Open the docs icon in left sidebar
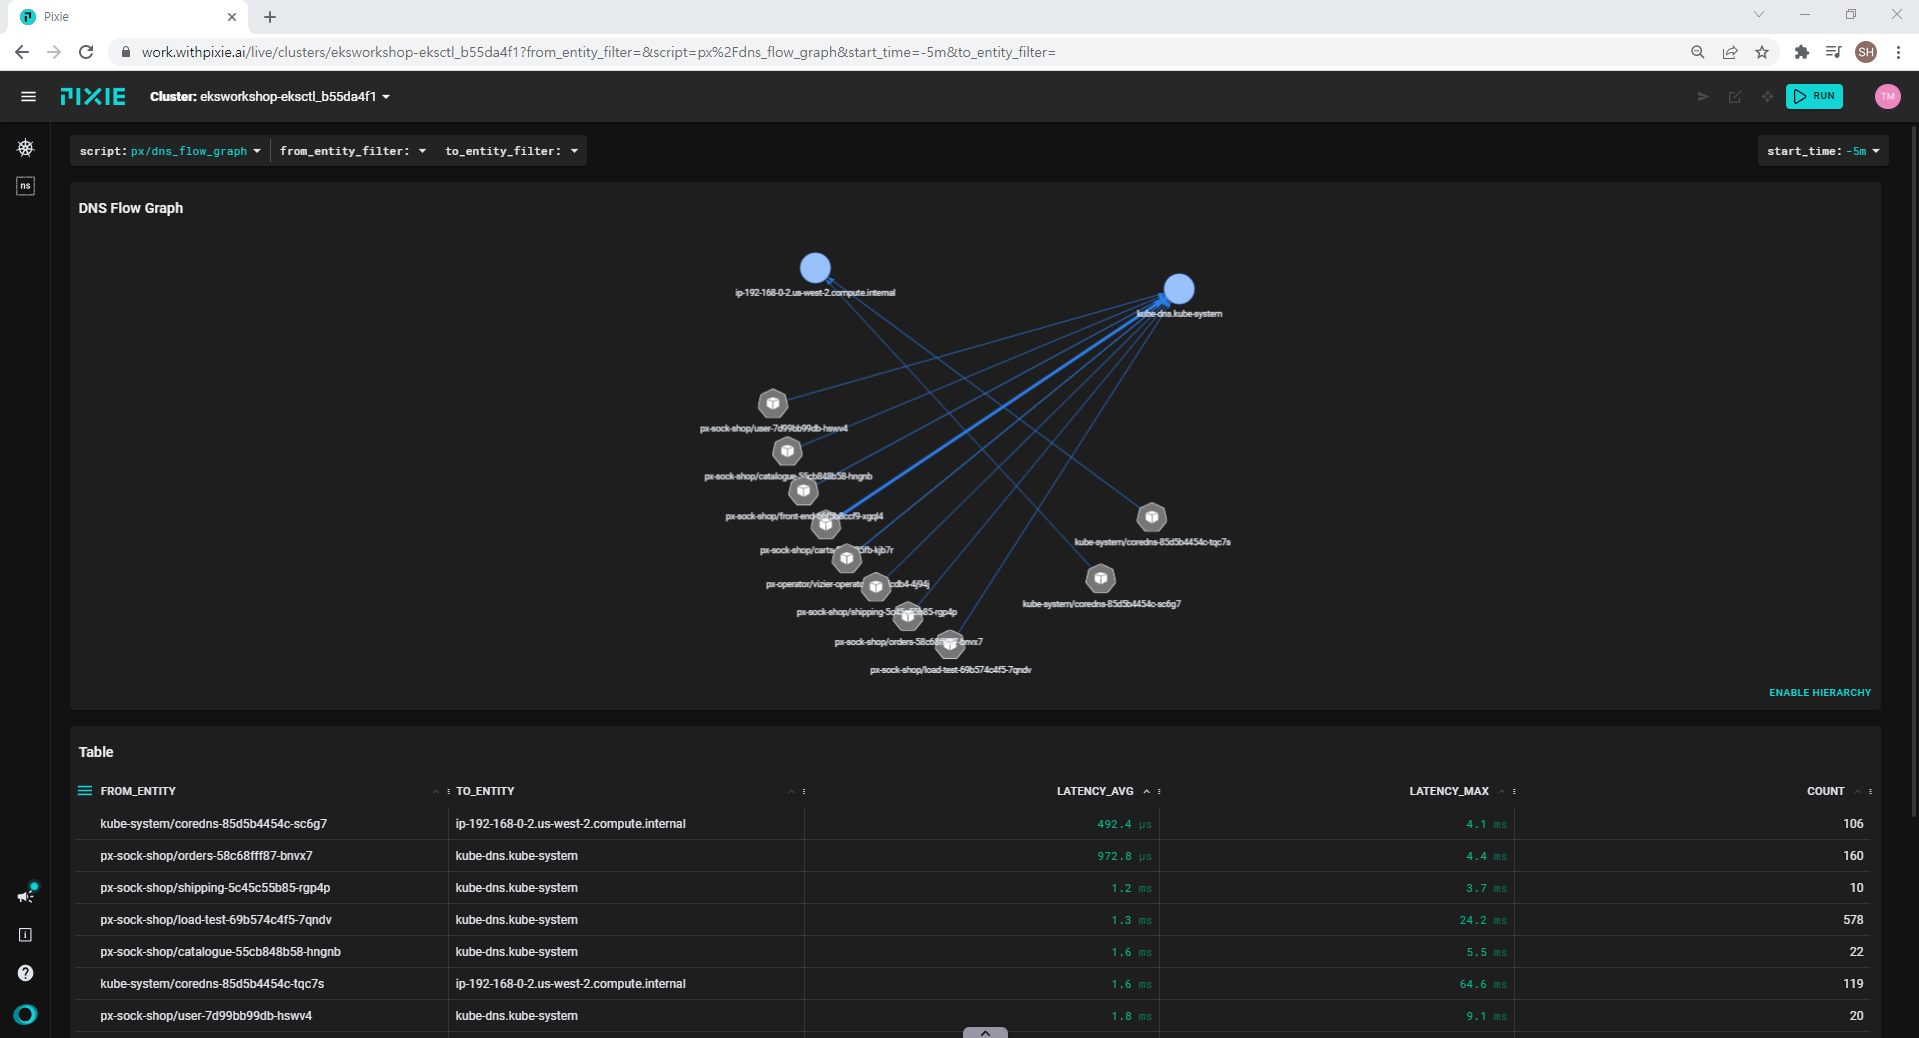This screenshot has height=1038, width=1919. pos(26,935)
